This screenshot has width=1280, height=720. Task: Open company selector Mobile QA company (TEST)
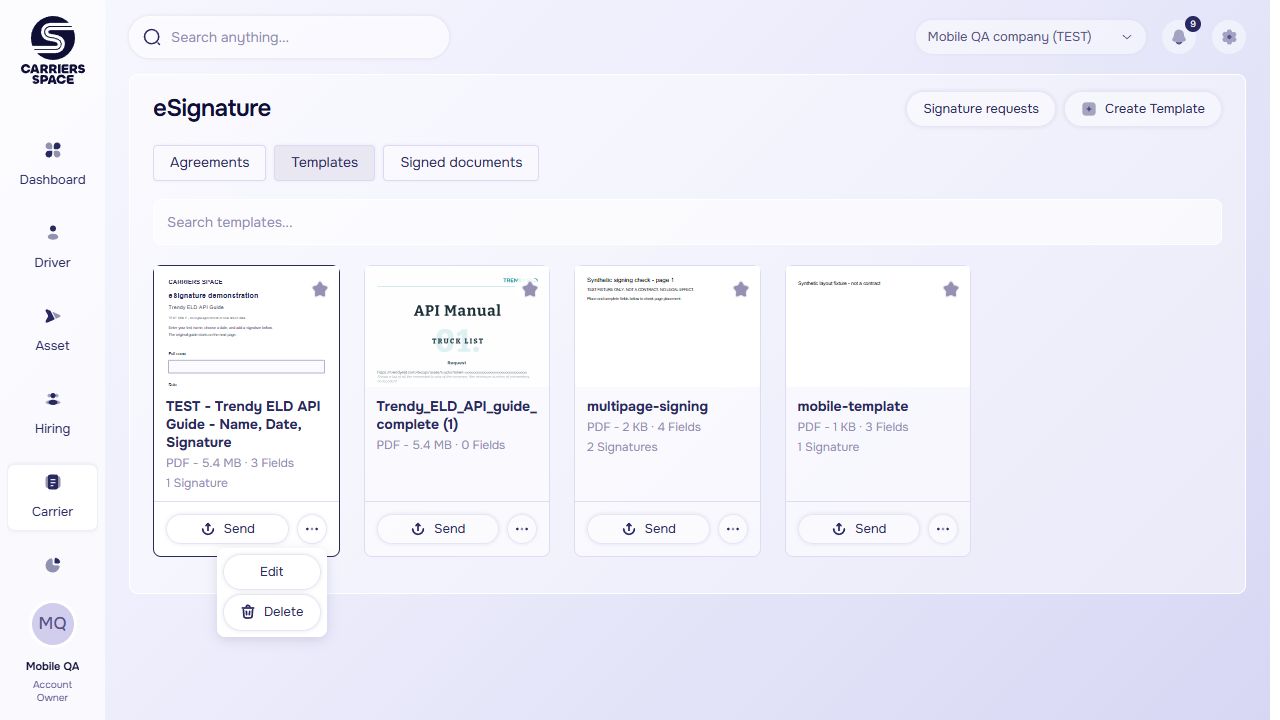coord(1030,37)
